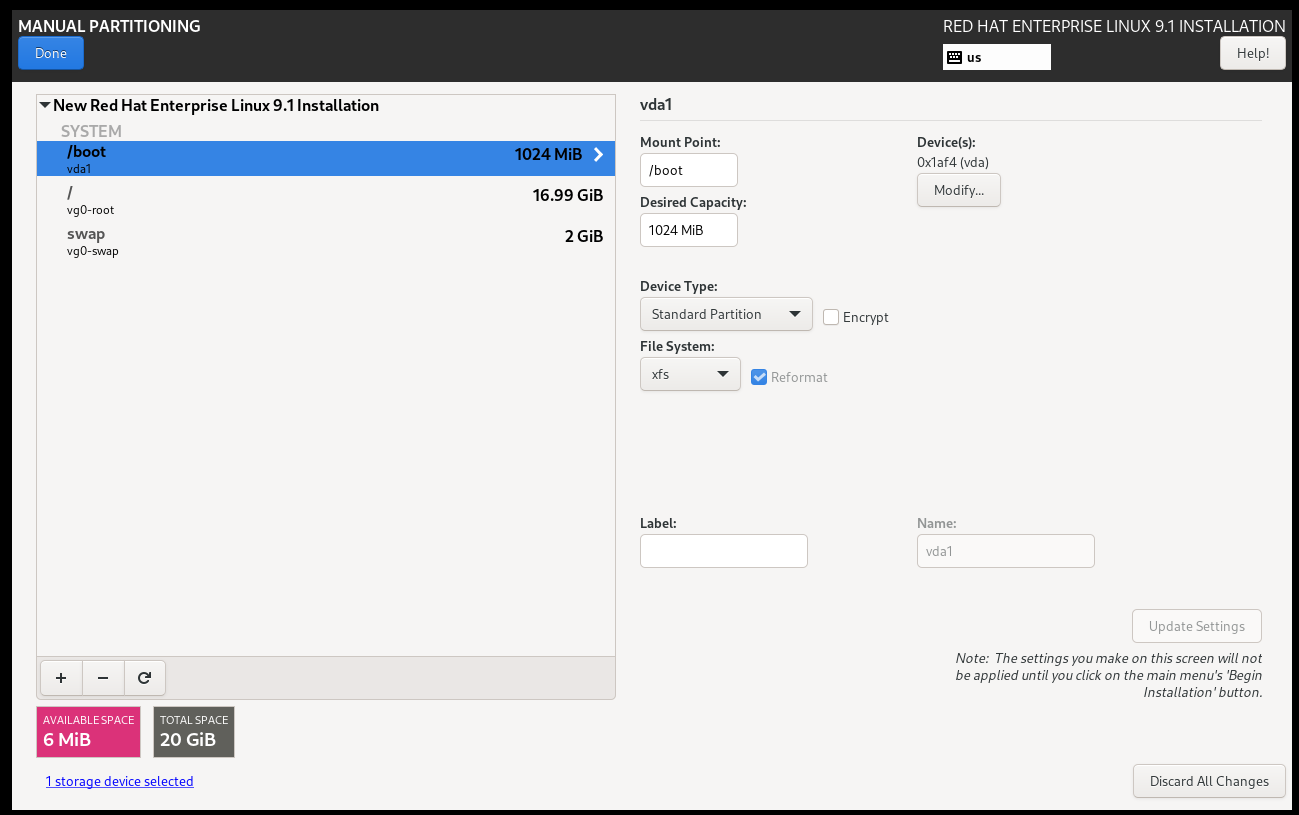The width and height of the screenshot is (1299, 815).
Task: Toggle the Encrypt checkbox
Action: tap(831, 317)
